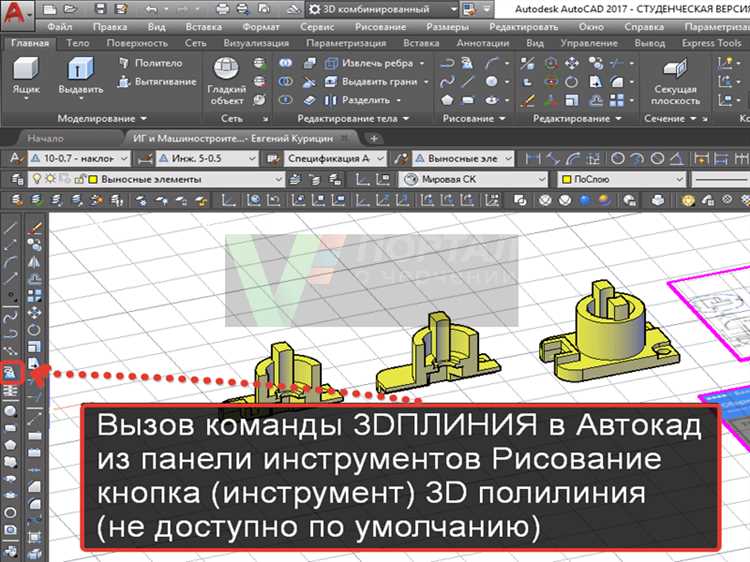Switch to the Поверхность ribbon tab
This screenshot has height=562, width=750.
[x=137, y=43]
